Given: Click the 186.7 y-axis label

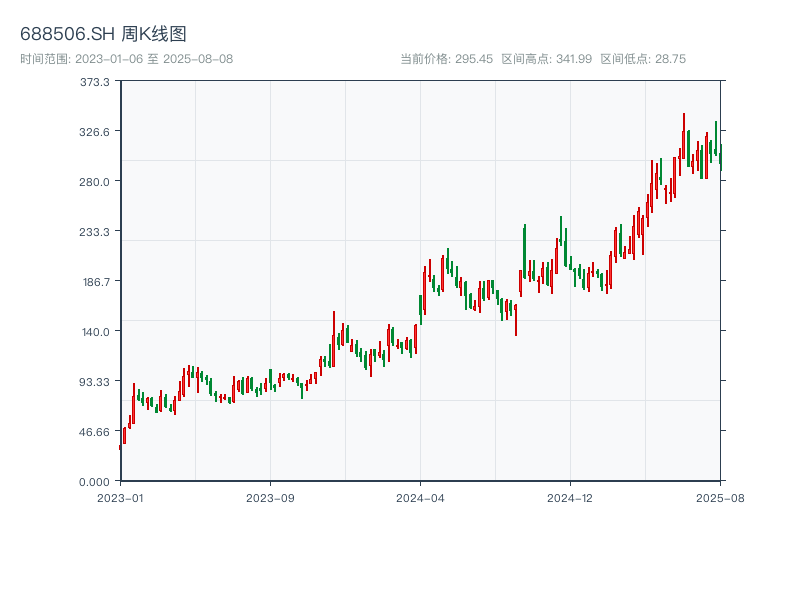Looking at the screenshot, I should tap(96, 282).
